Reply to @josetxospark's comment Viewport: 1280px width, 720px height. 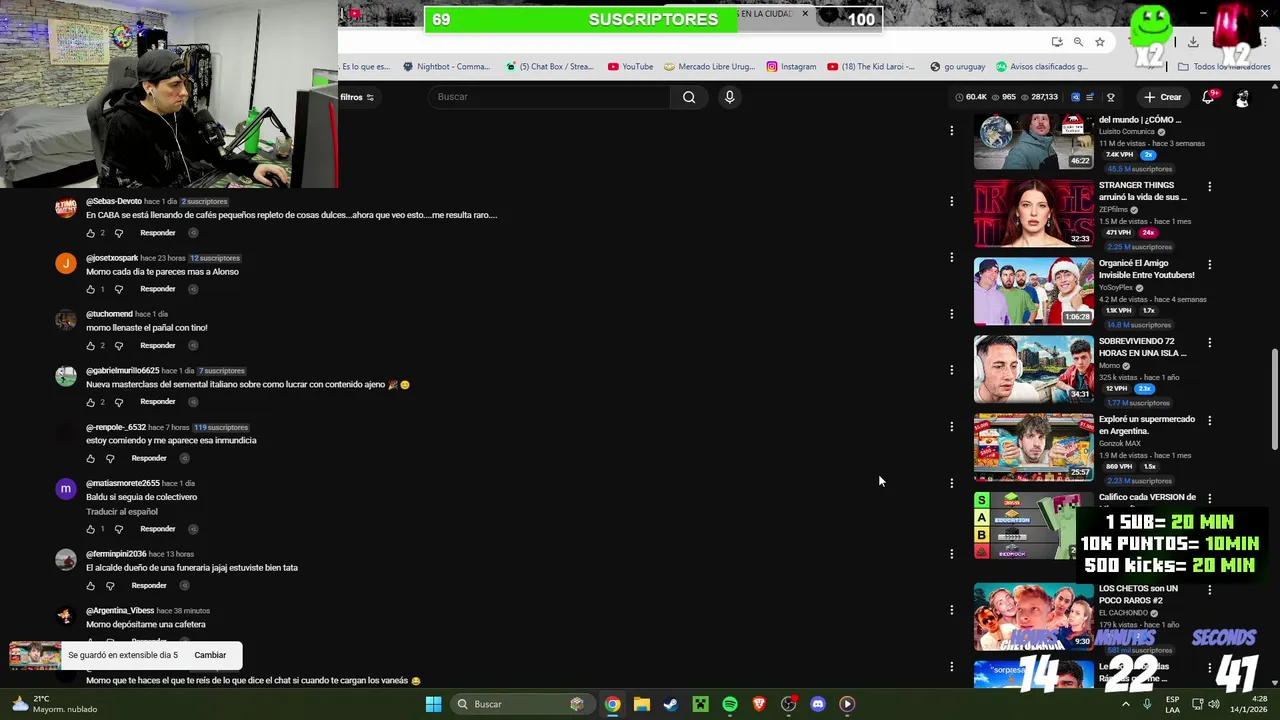pyautogui.click(x=157, y=289)
